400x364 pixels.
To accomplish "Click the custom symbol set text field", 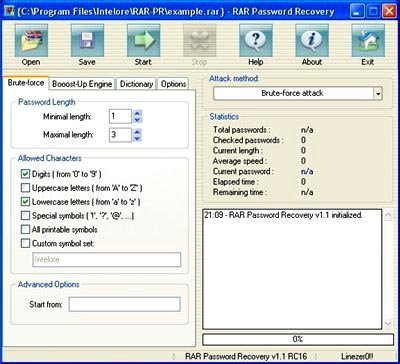I will coord(107,260).
